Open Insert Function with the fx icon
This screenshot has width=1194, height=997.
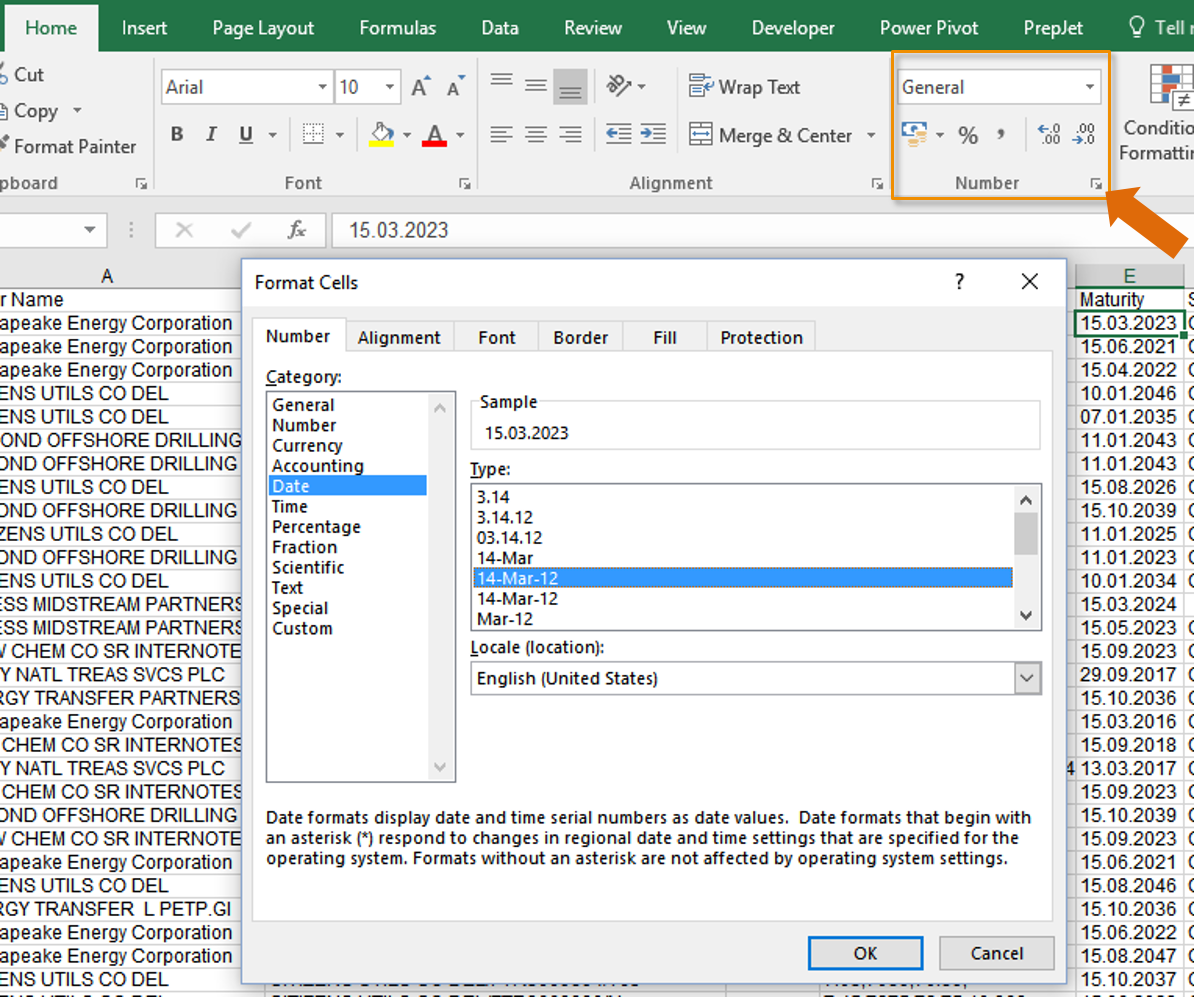[297, 230]
